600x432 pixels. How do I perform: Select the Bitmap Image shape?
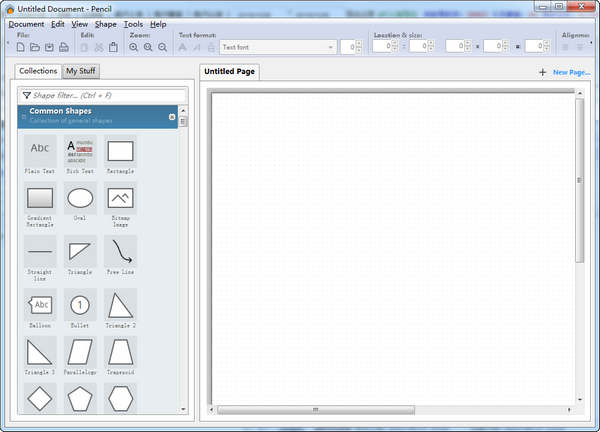tap(120, 198)
